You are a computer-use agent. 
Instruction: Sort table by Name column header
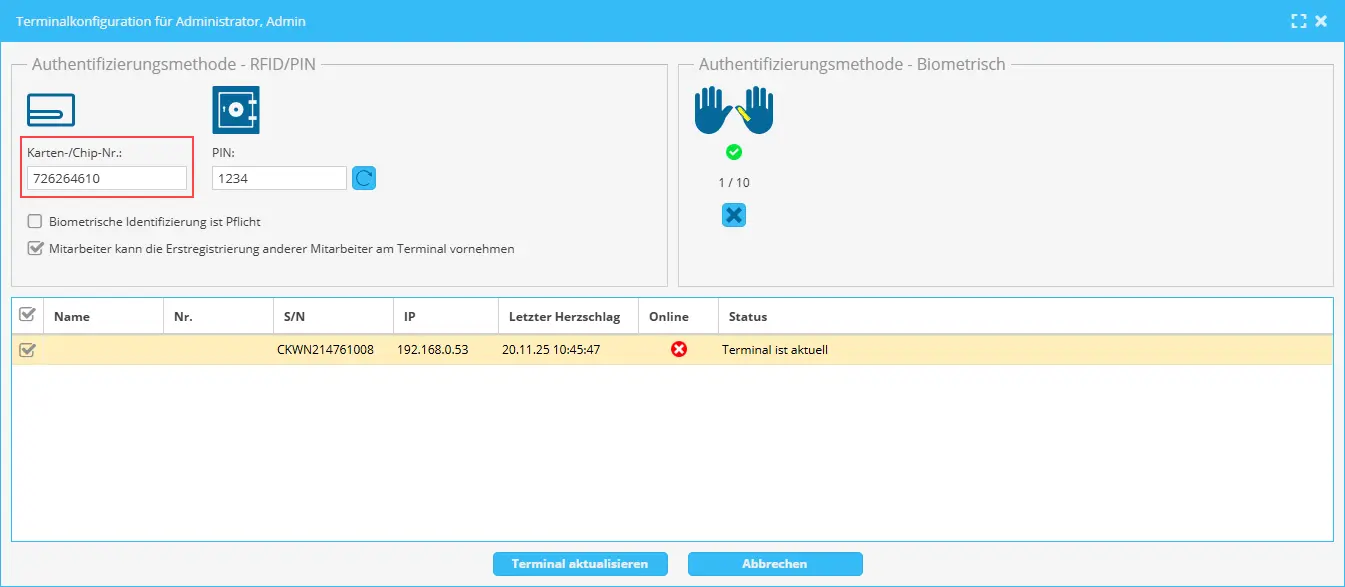(x=72, y=316)
